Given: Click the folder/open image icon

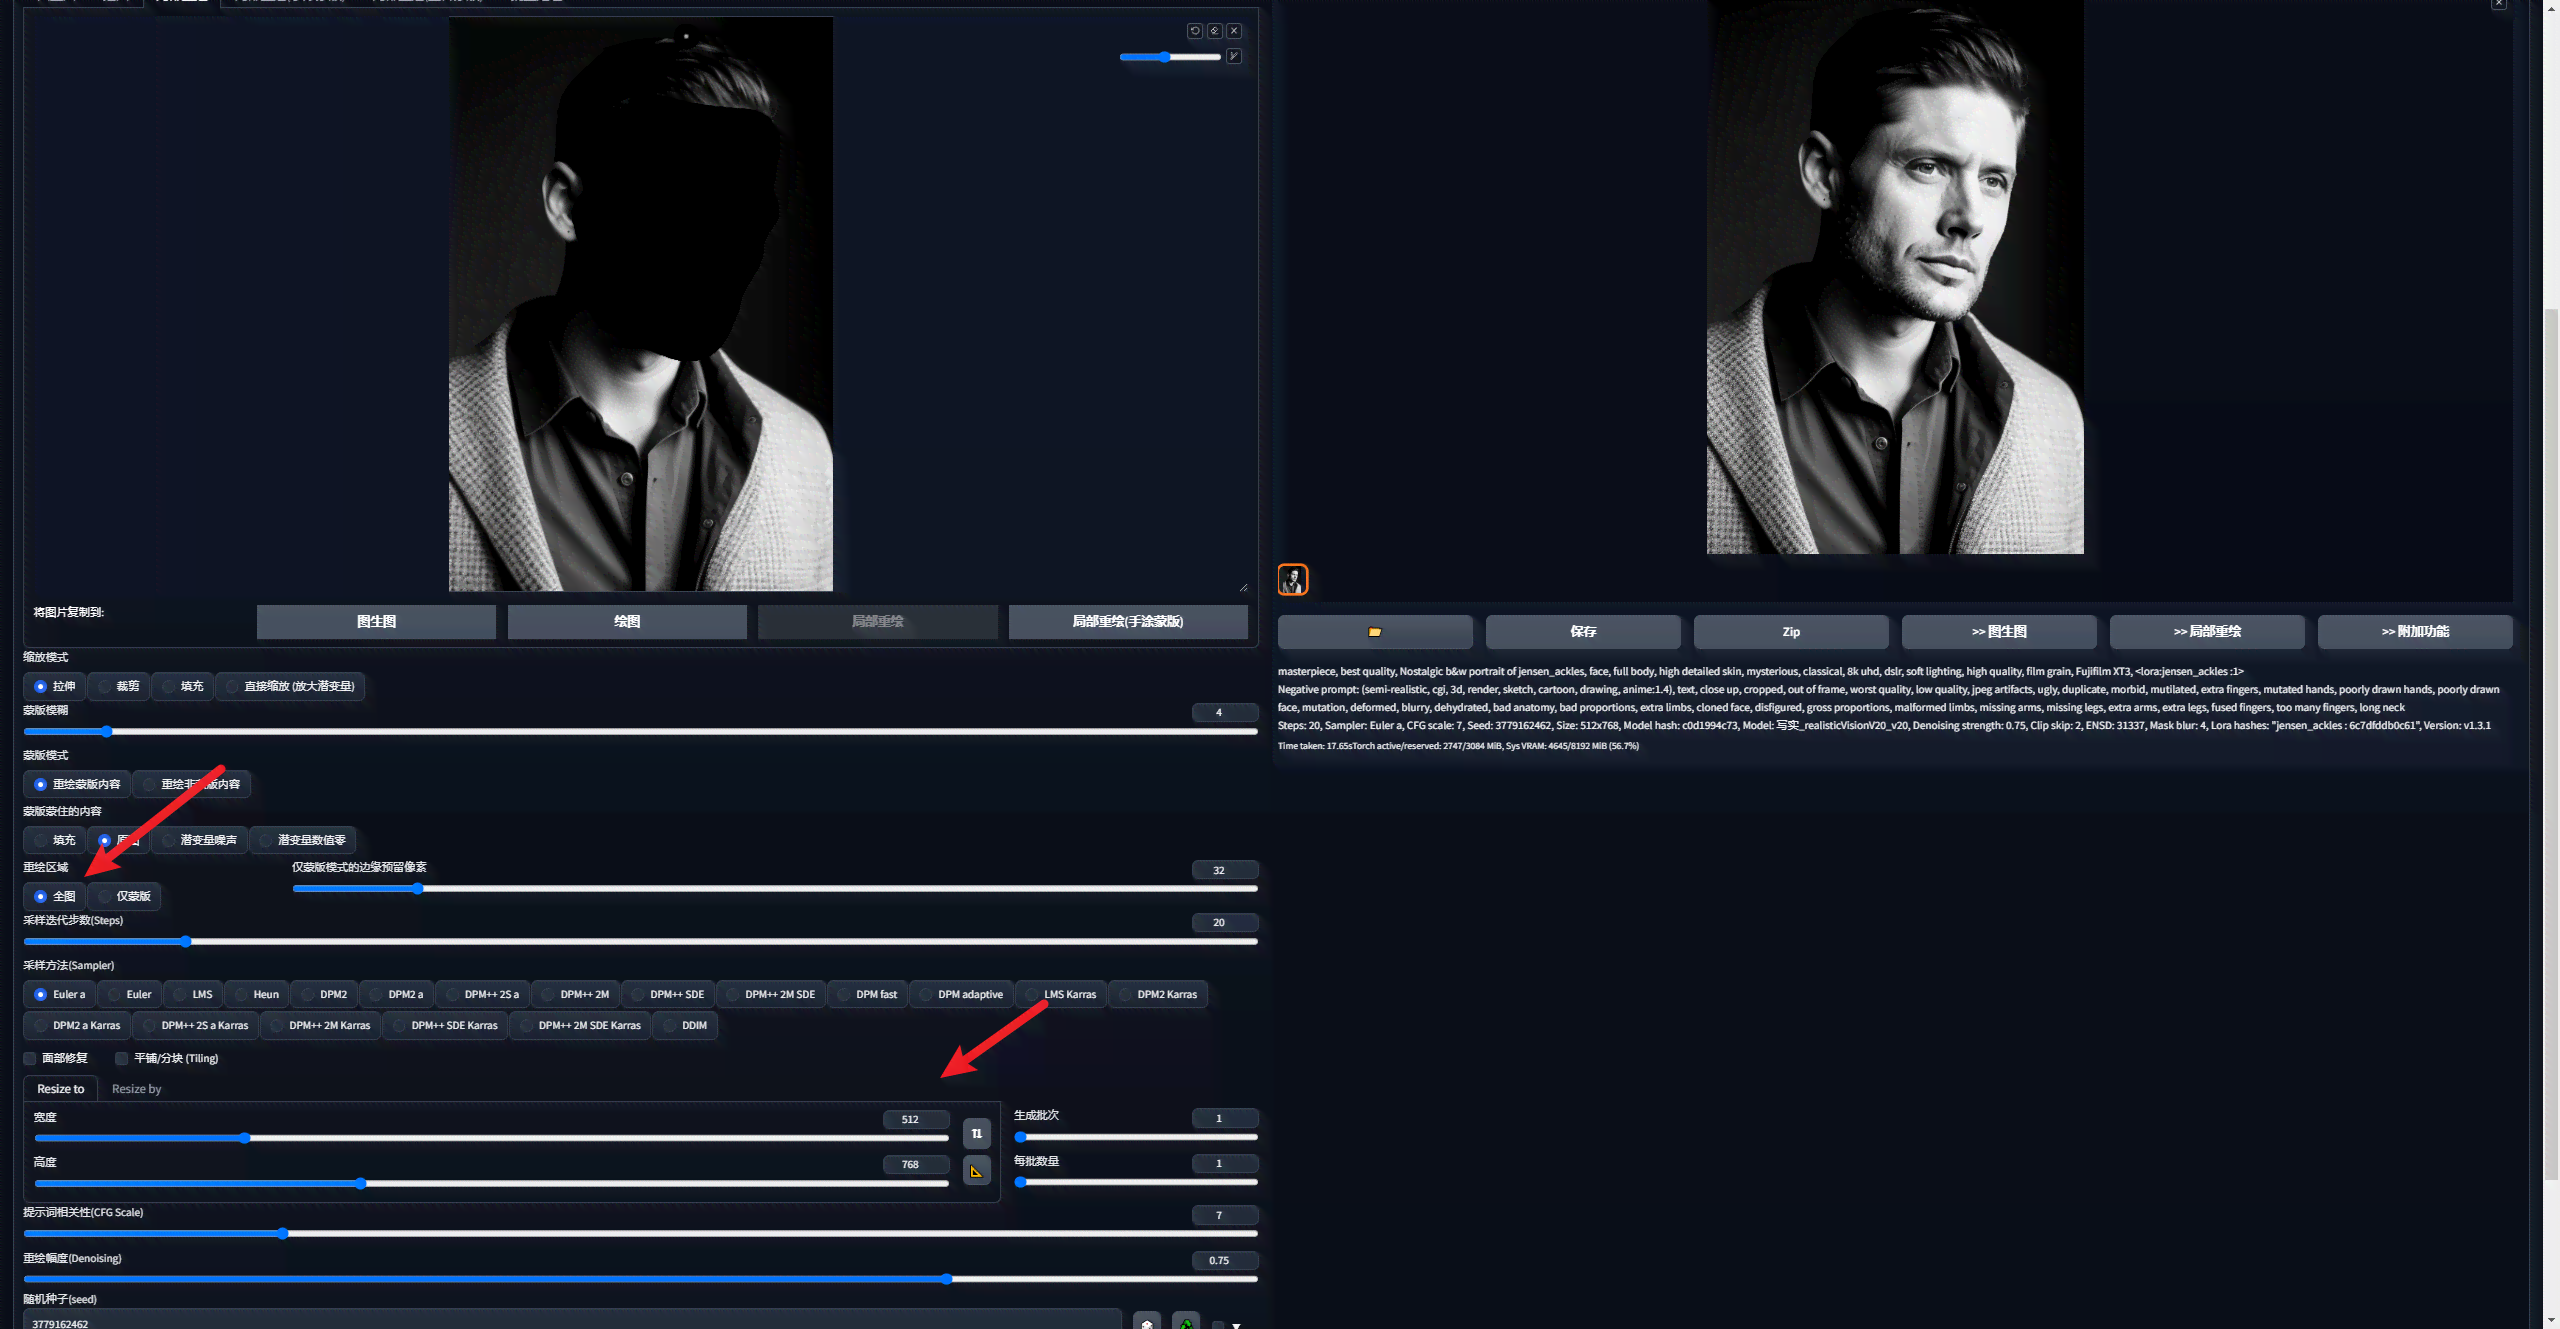Looking at the screenshot, I should pyautogui.click(x=1373, y=631).
